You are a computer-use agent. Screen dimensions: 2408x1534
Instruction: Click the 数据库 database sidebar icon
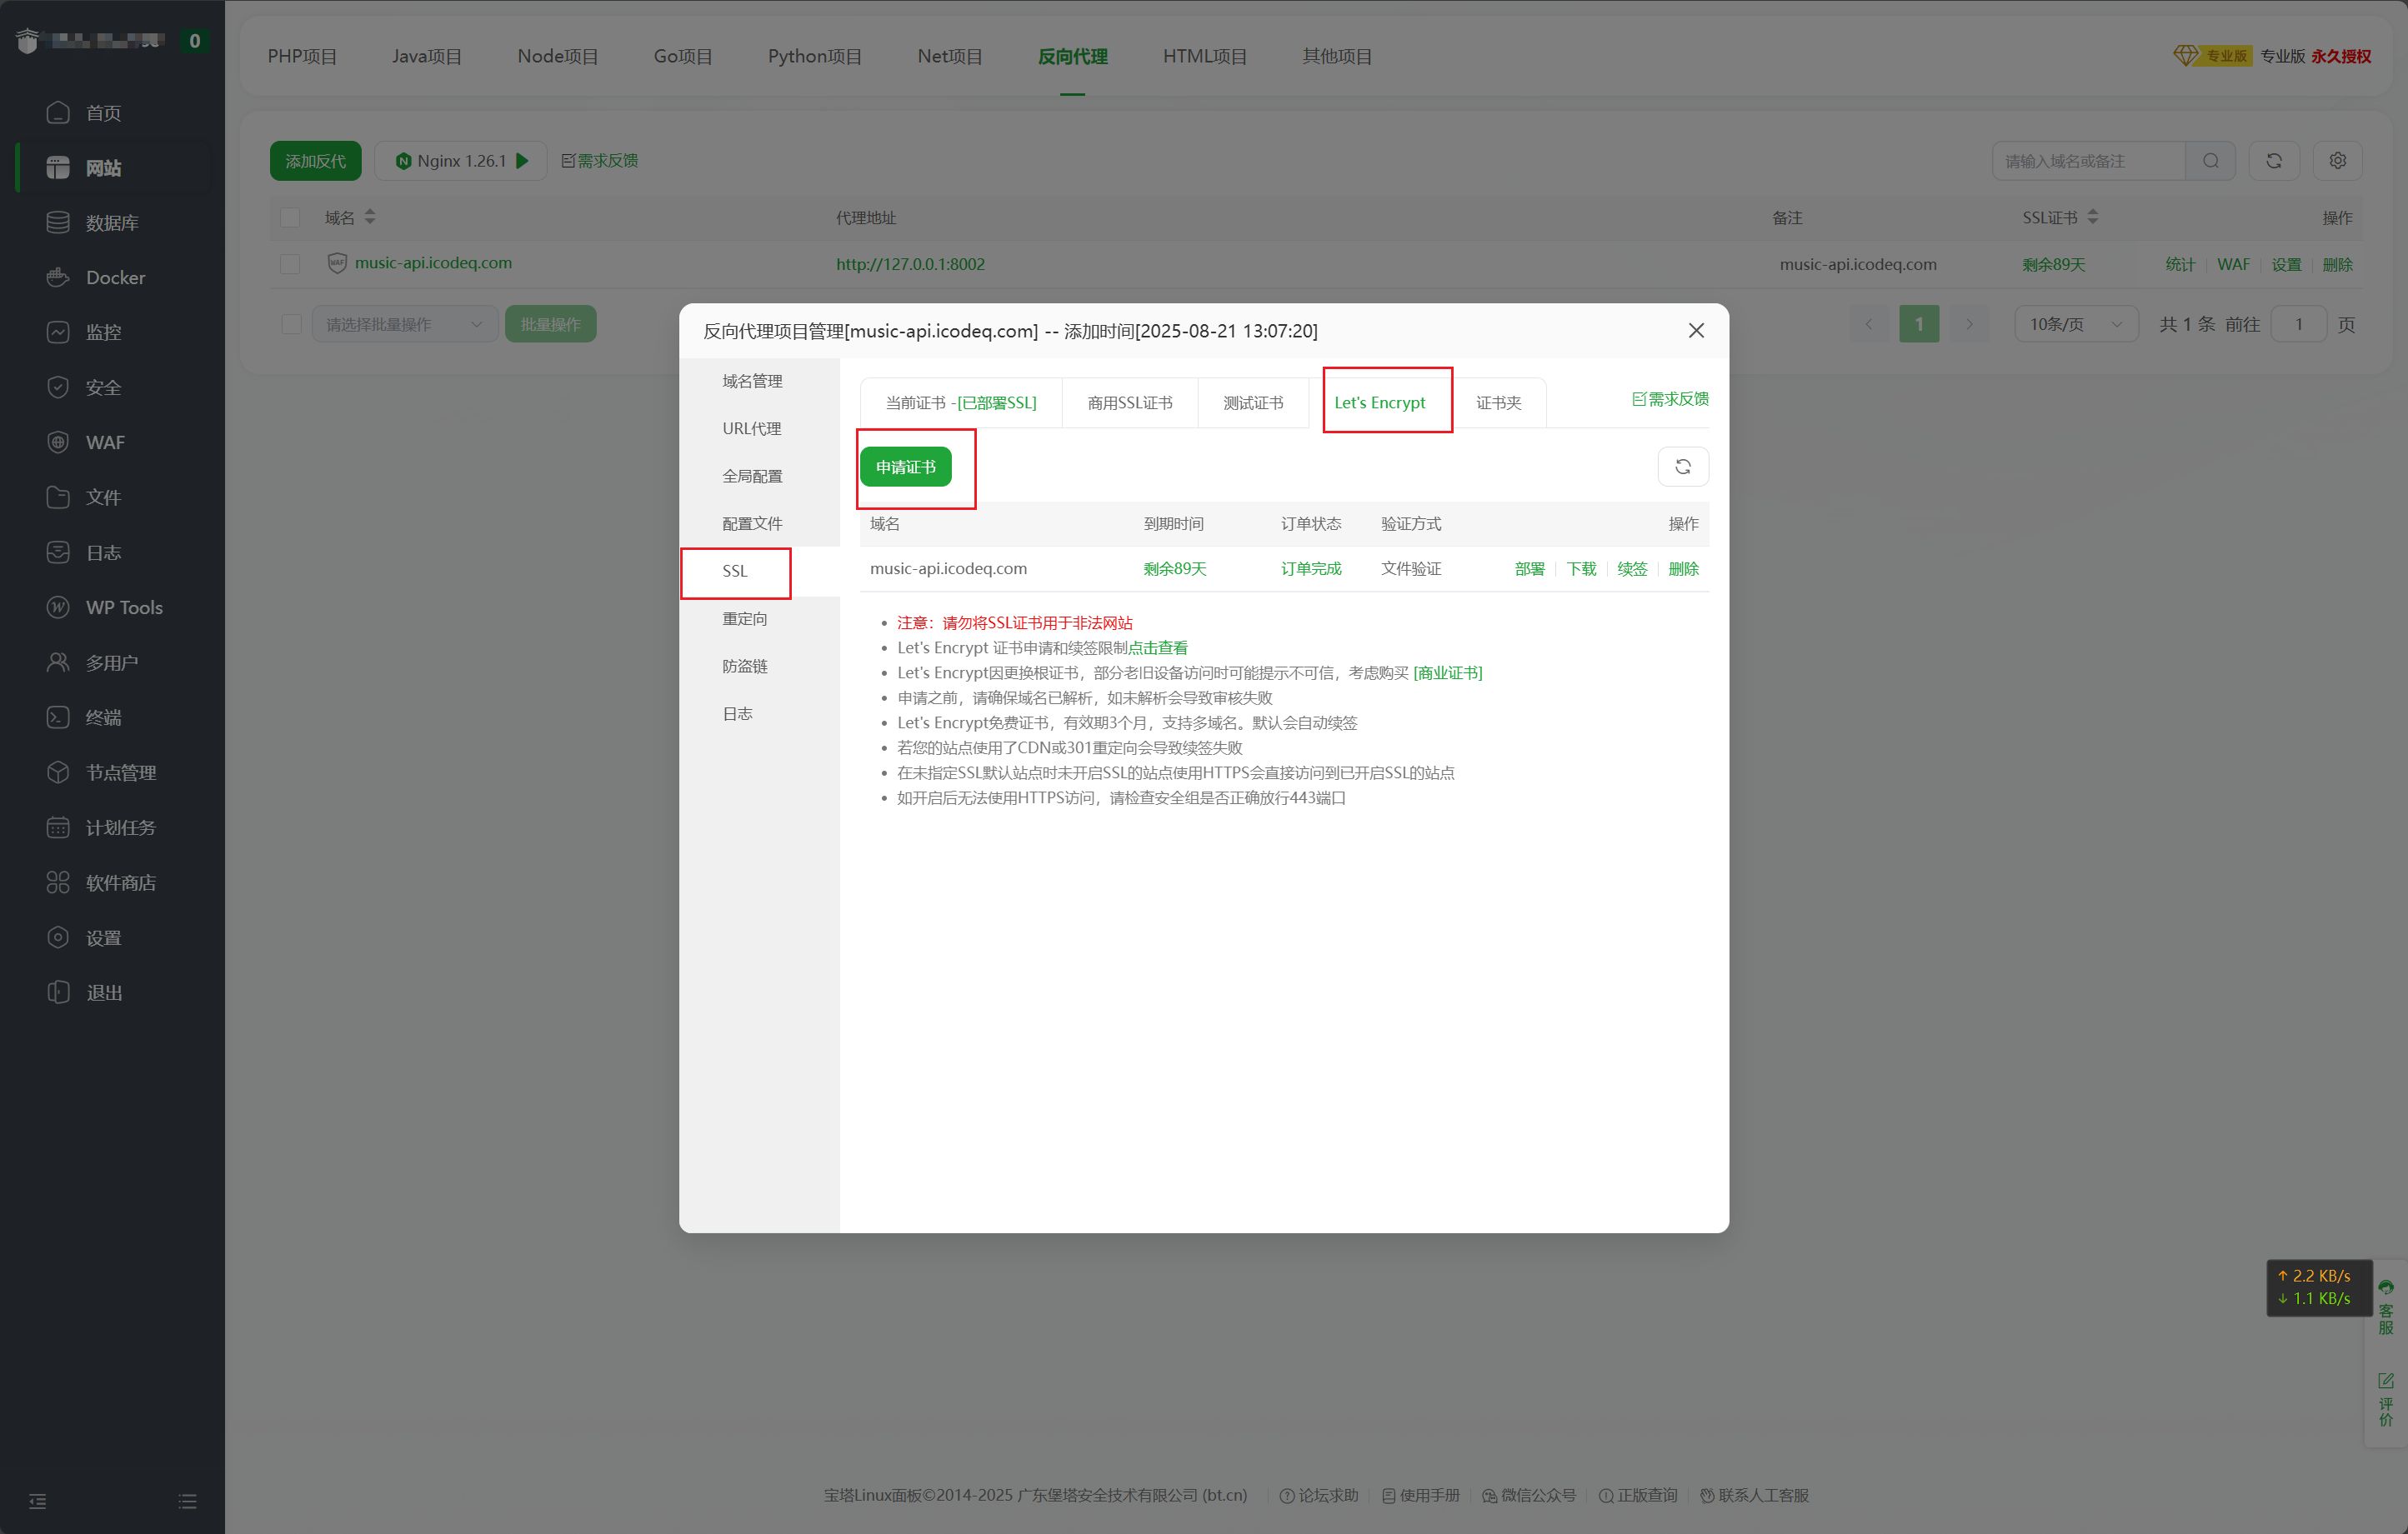click(x=58, y=222)
